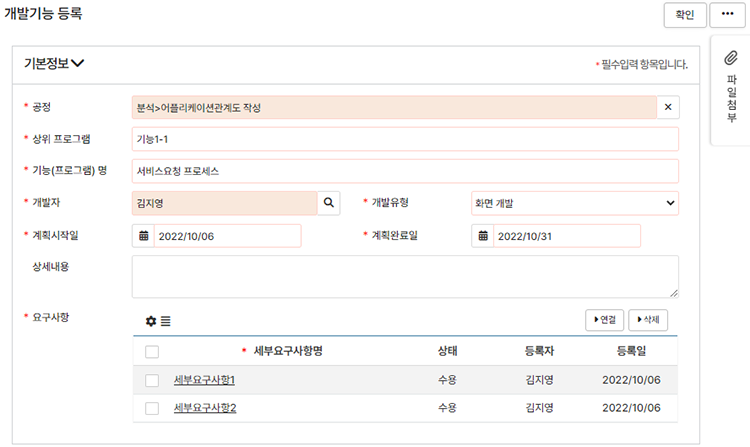Open the 계획시작일 calendar icon
The height and width of the screenshot is (447, 750).
point(144,236)
